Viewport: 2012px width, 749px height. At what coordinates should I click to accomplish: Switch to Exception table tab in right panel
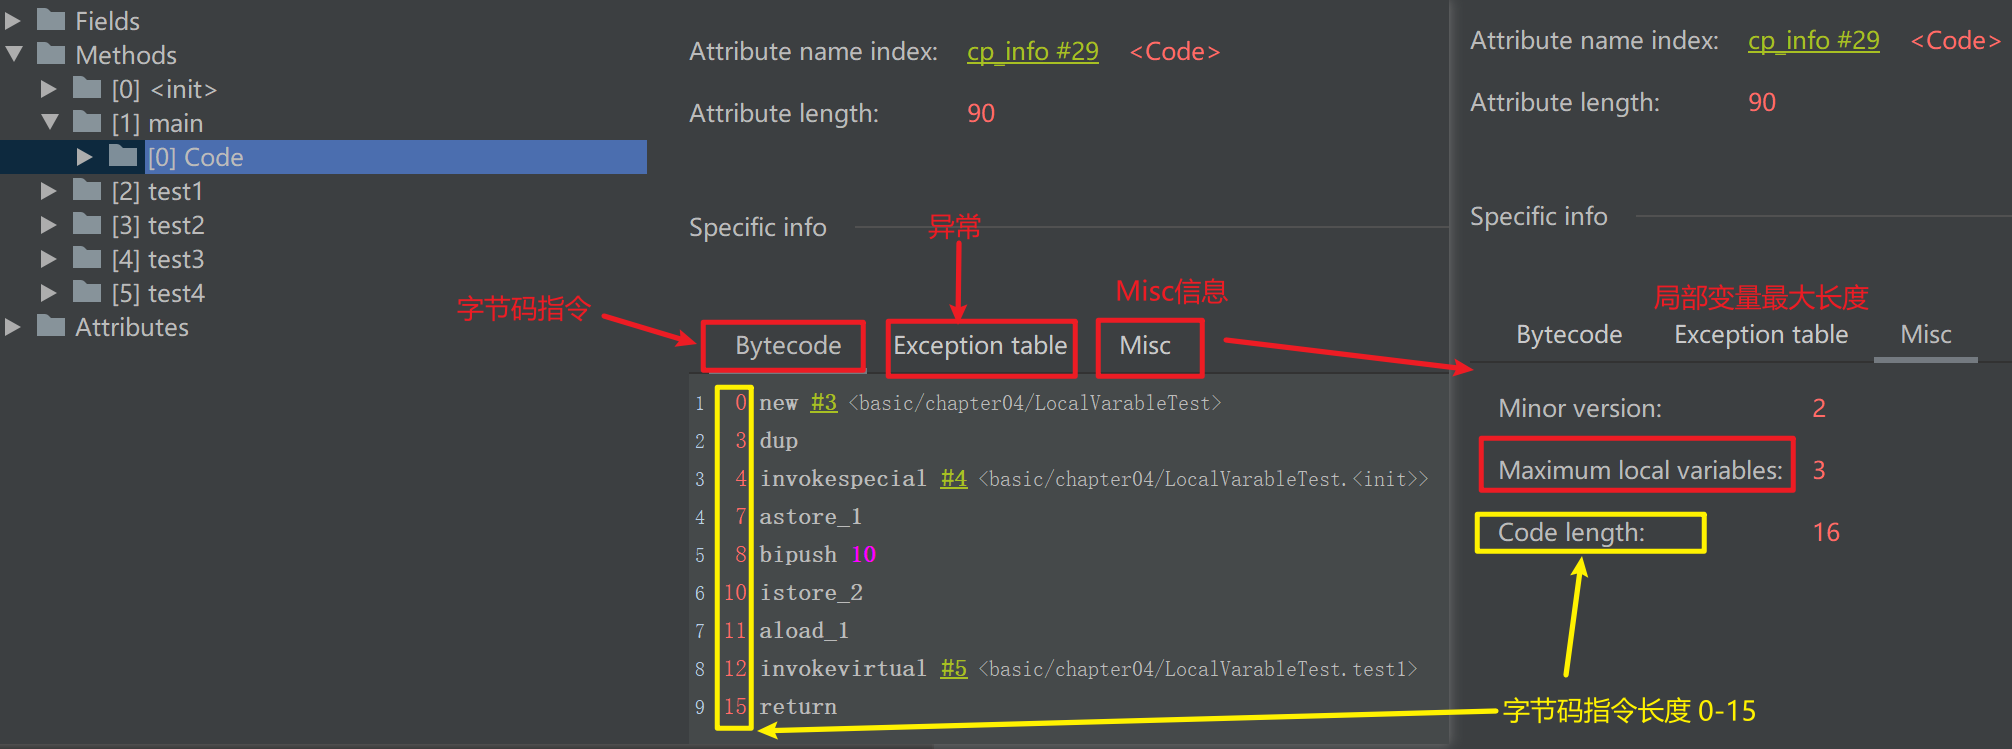click(x=1761, y=335)
